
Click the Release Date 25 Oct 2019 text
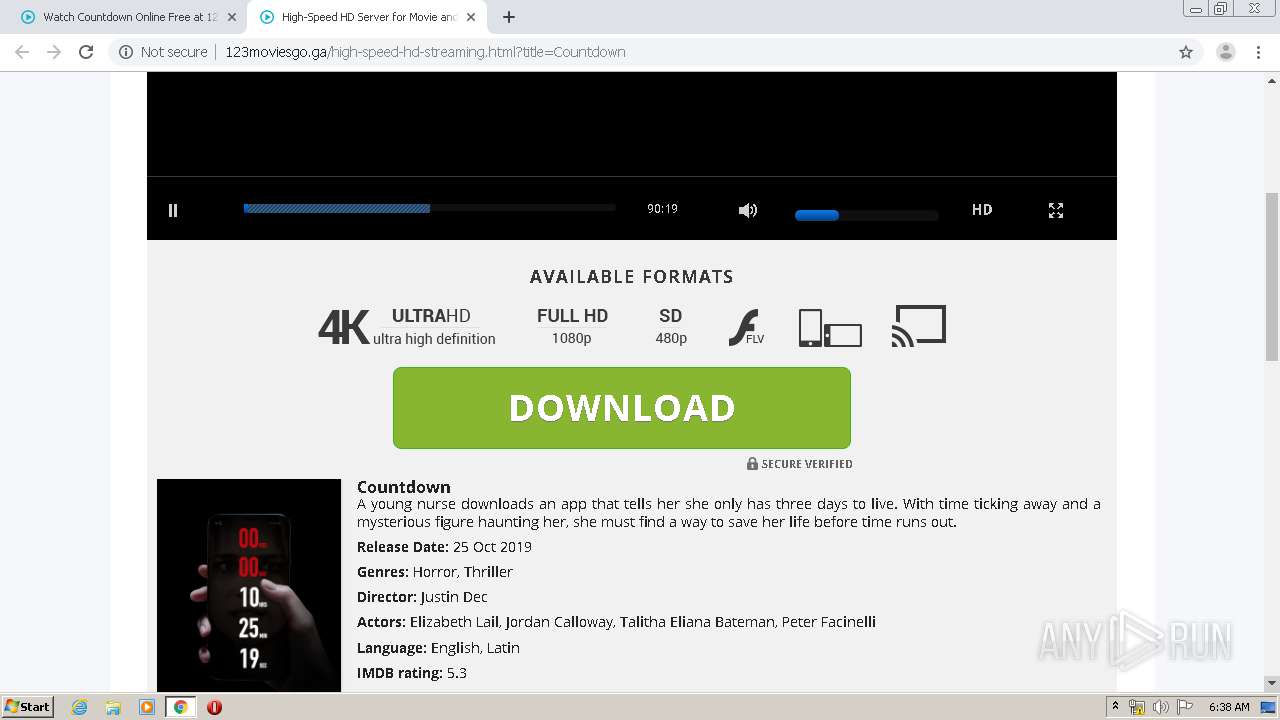(444, 547)
